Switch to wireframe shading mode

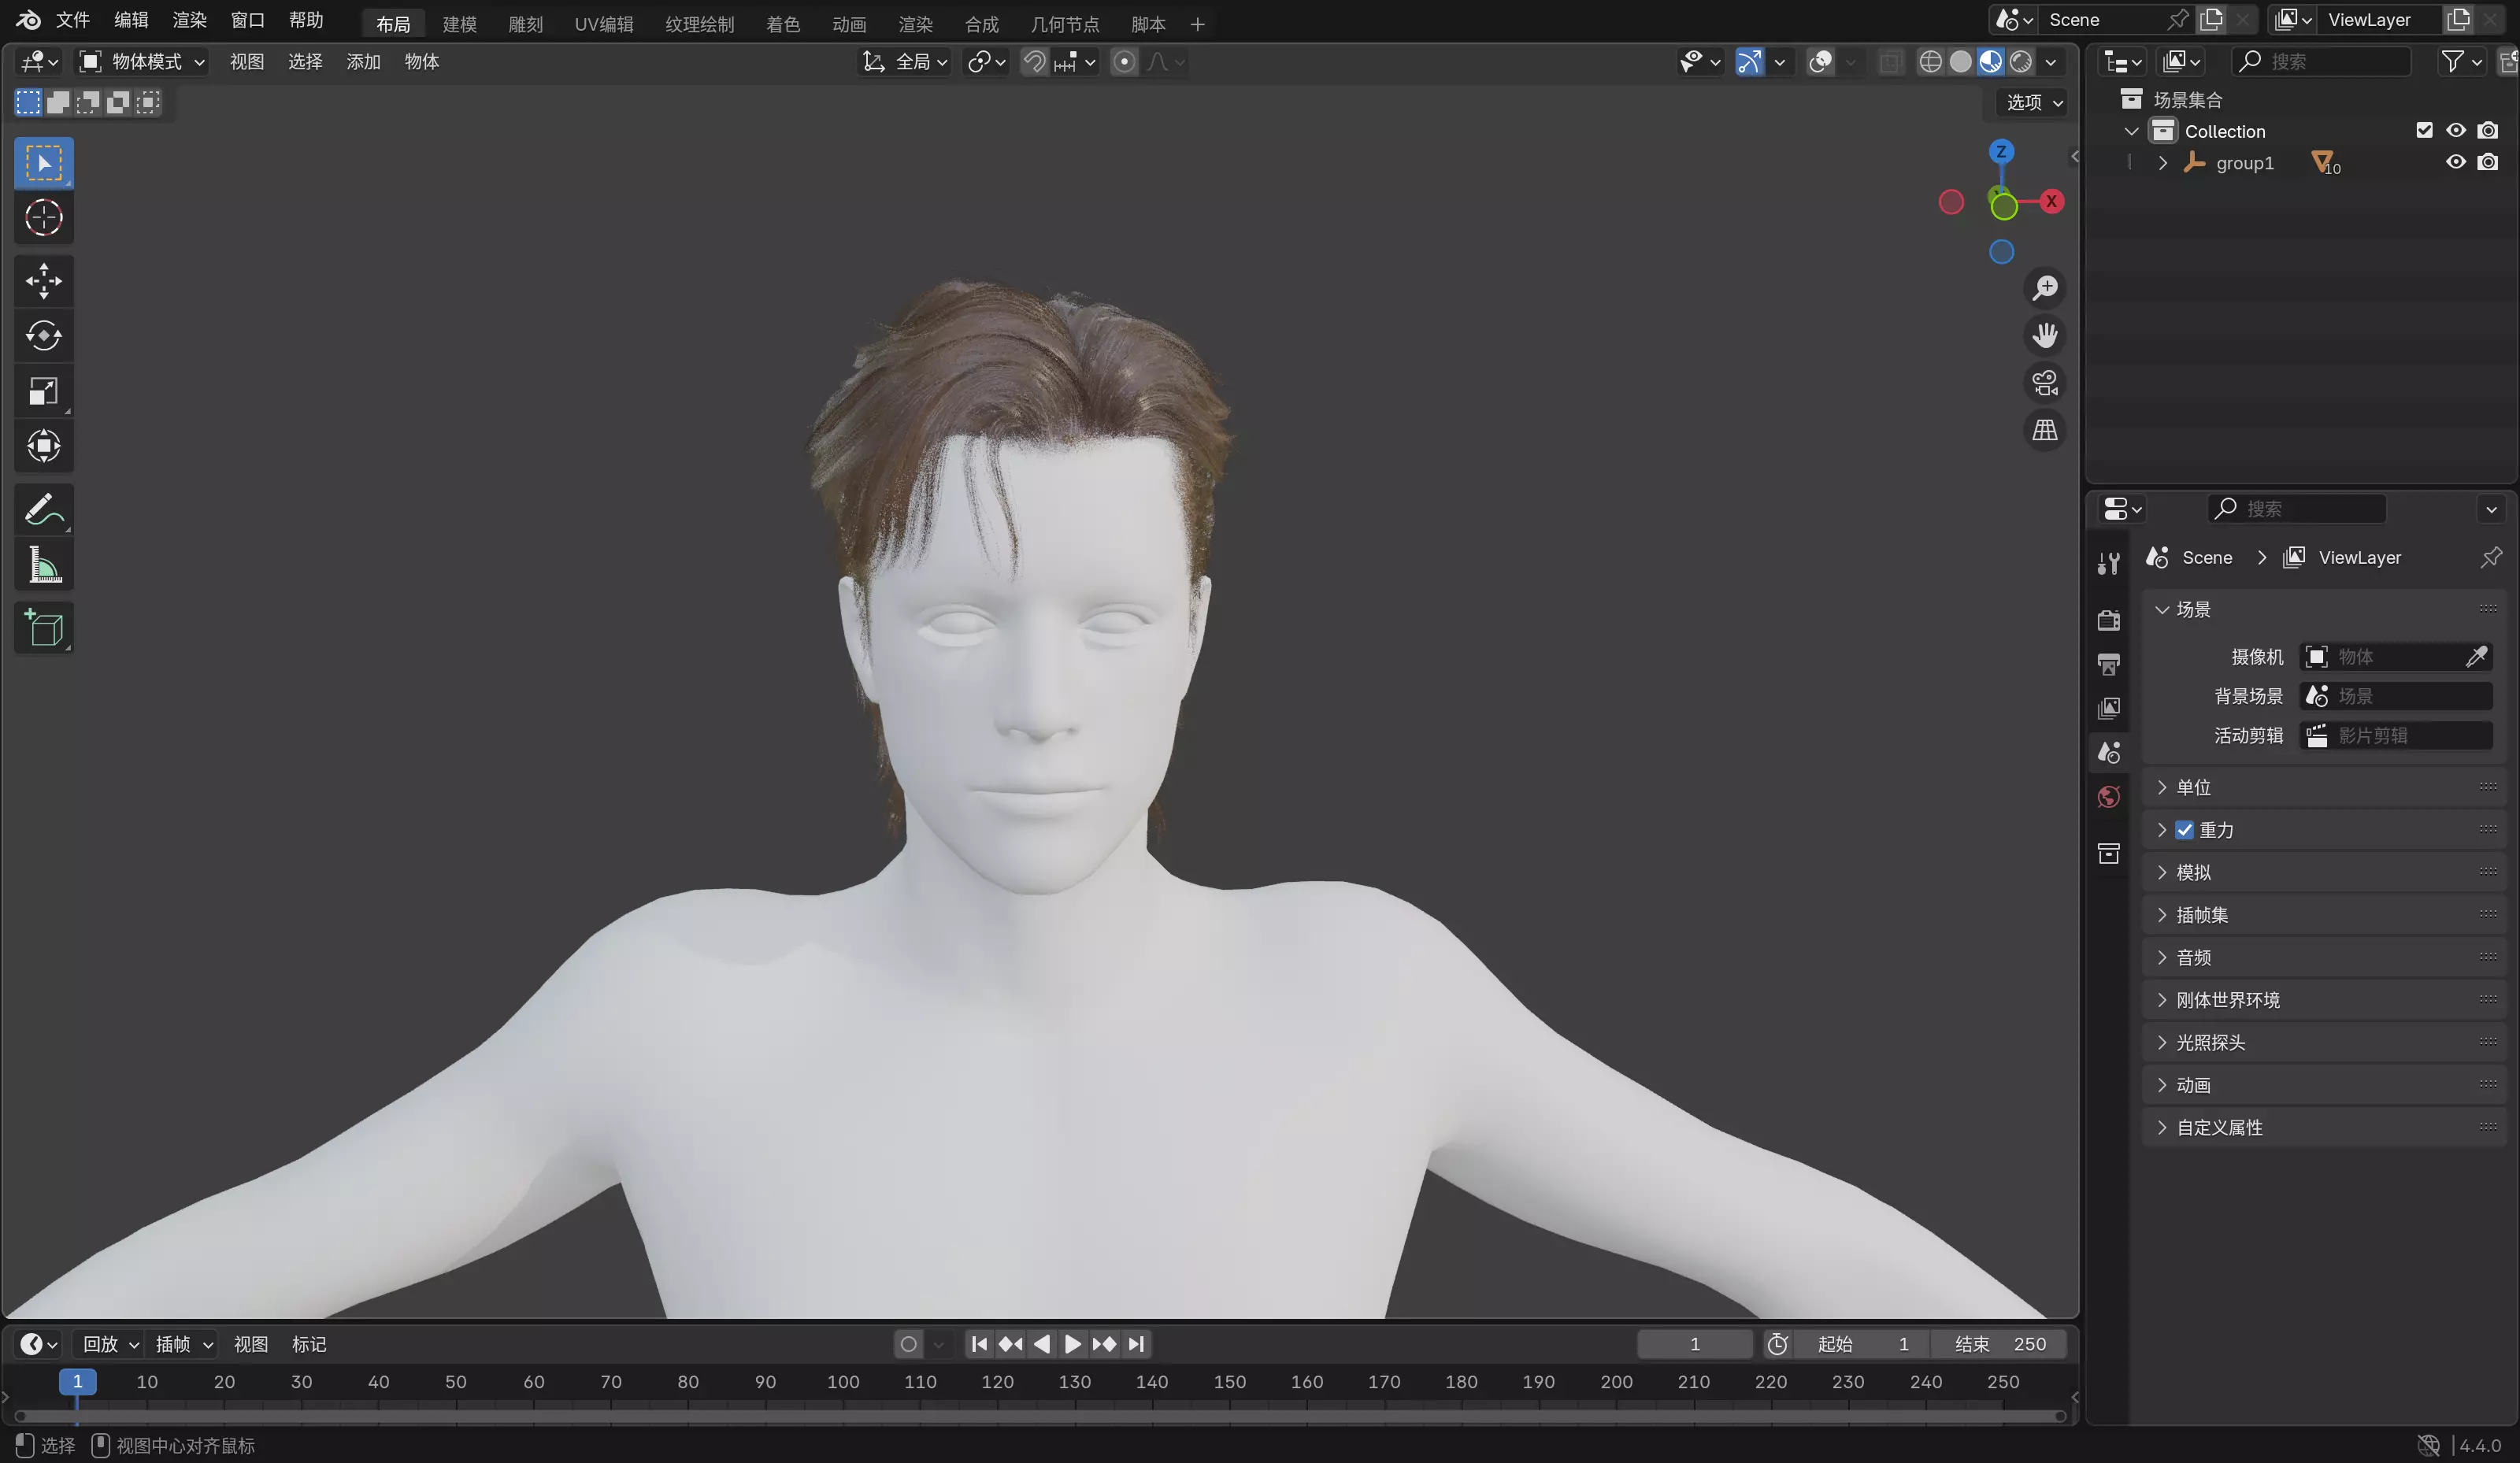coord(1930,62)
